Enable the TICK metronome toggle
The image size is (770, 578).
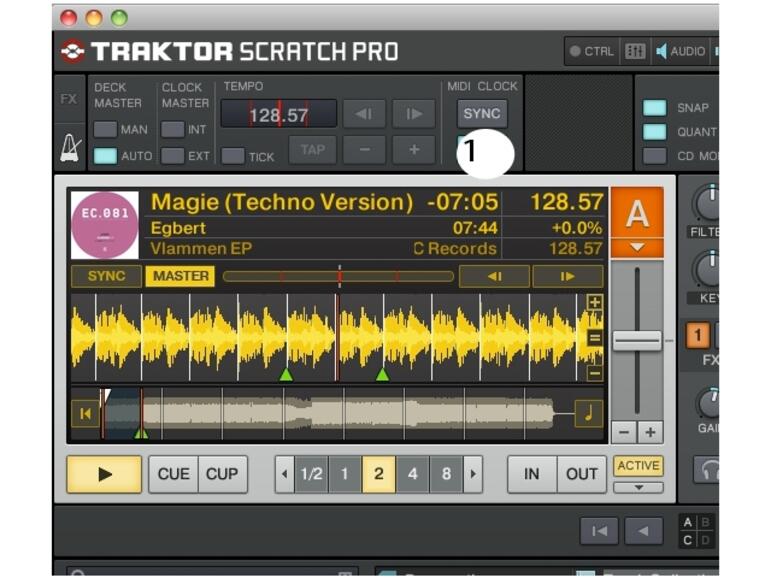point(233,156)
